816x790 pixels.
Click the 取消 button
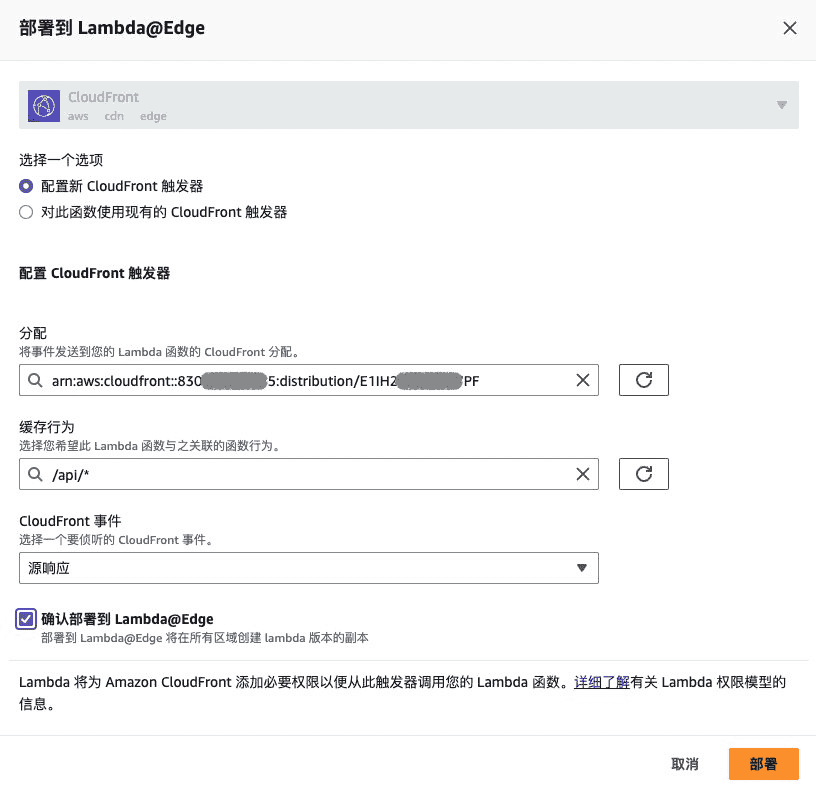tap(684, 764)
